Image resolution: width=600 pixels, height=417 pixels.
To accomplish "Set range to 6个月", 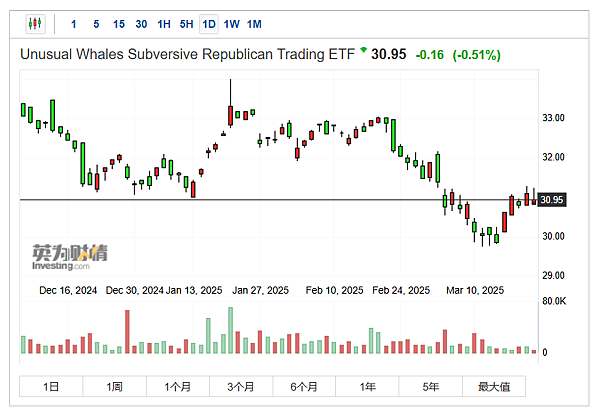I will (304, 386).
